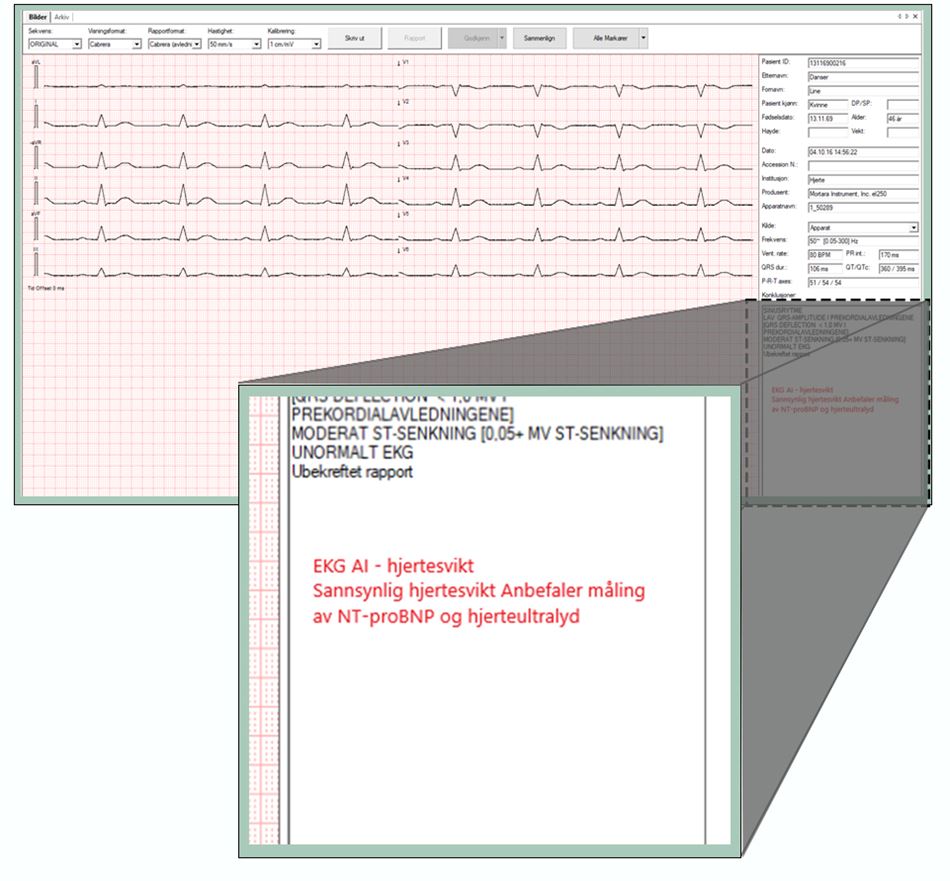Image resolution: width=950 pixels, height=881 pixels.
Task: Click the Pasient ID input field
Action: coord(865,61)
